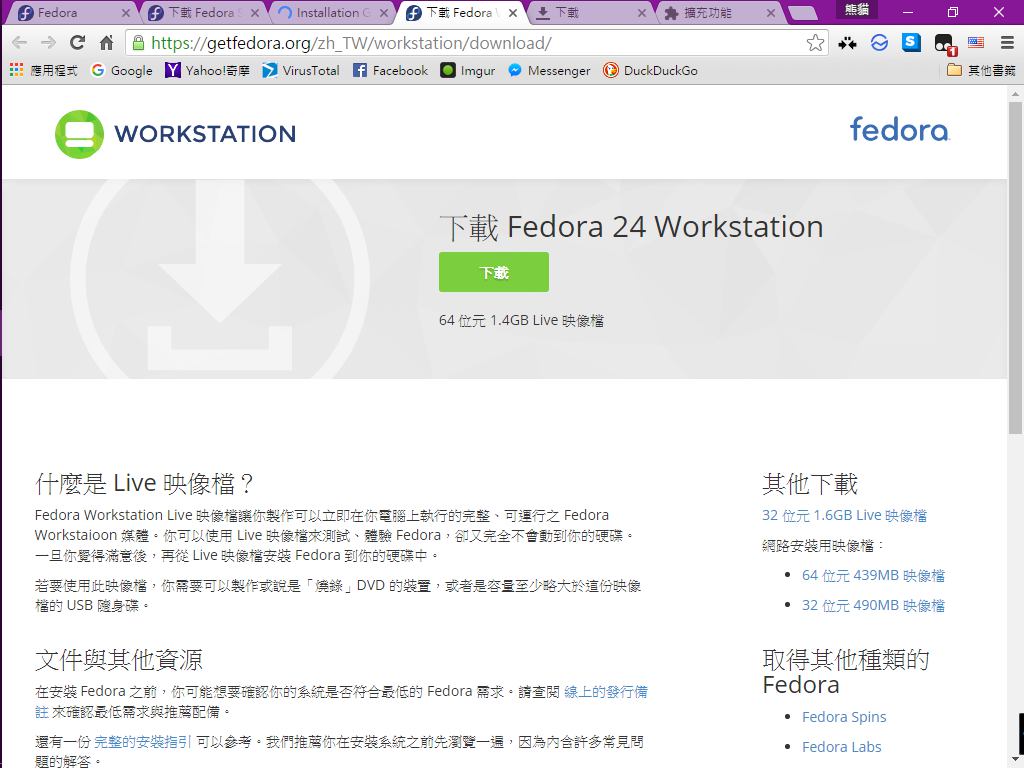Open the Fedora Spins link
This screenshot has height=768, width=1024.
(844, 716)
